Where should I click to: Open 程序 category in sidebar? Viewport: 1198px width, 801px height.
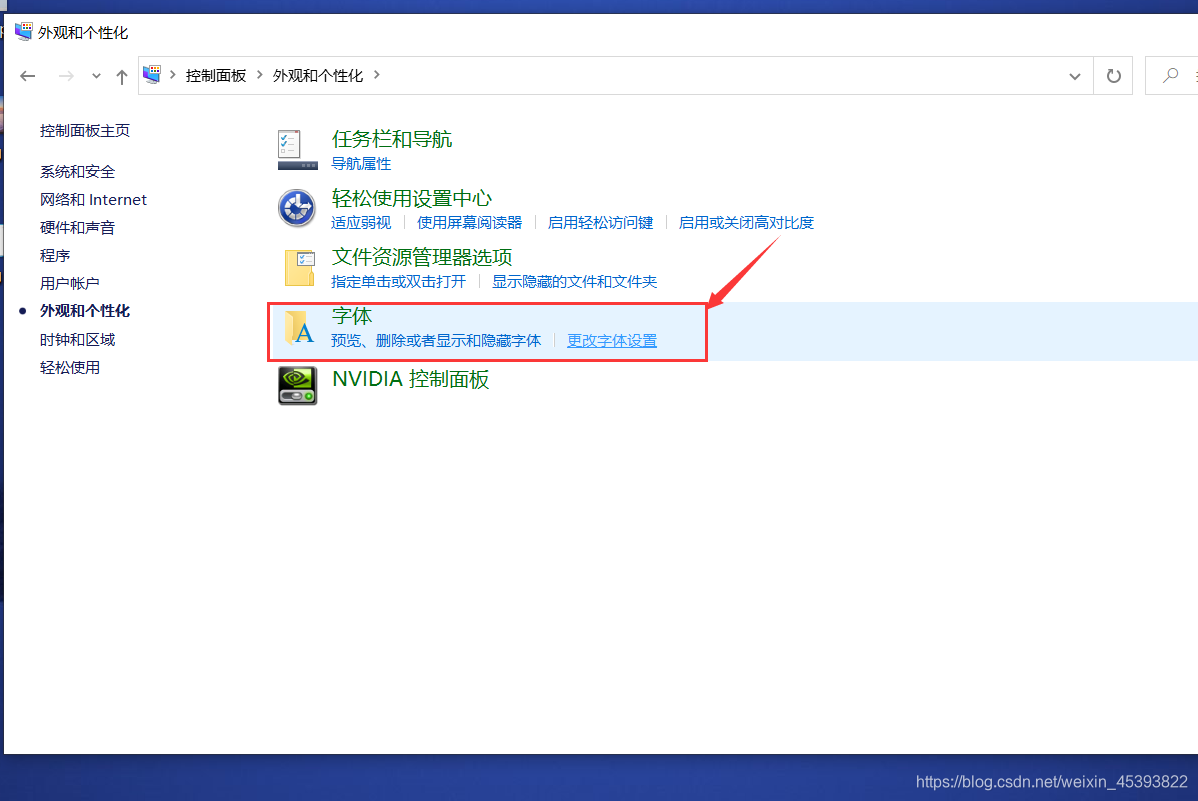click(x=55, y=255)
